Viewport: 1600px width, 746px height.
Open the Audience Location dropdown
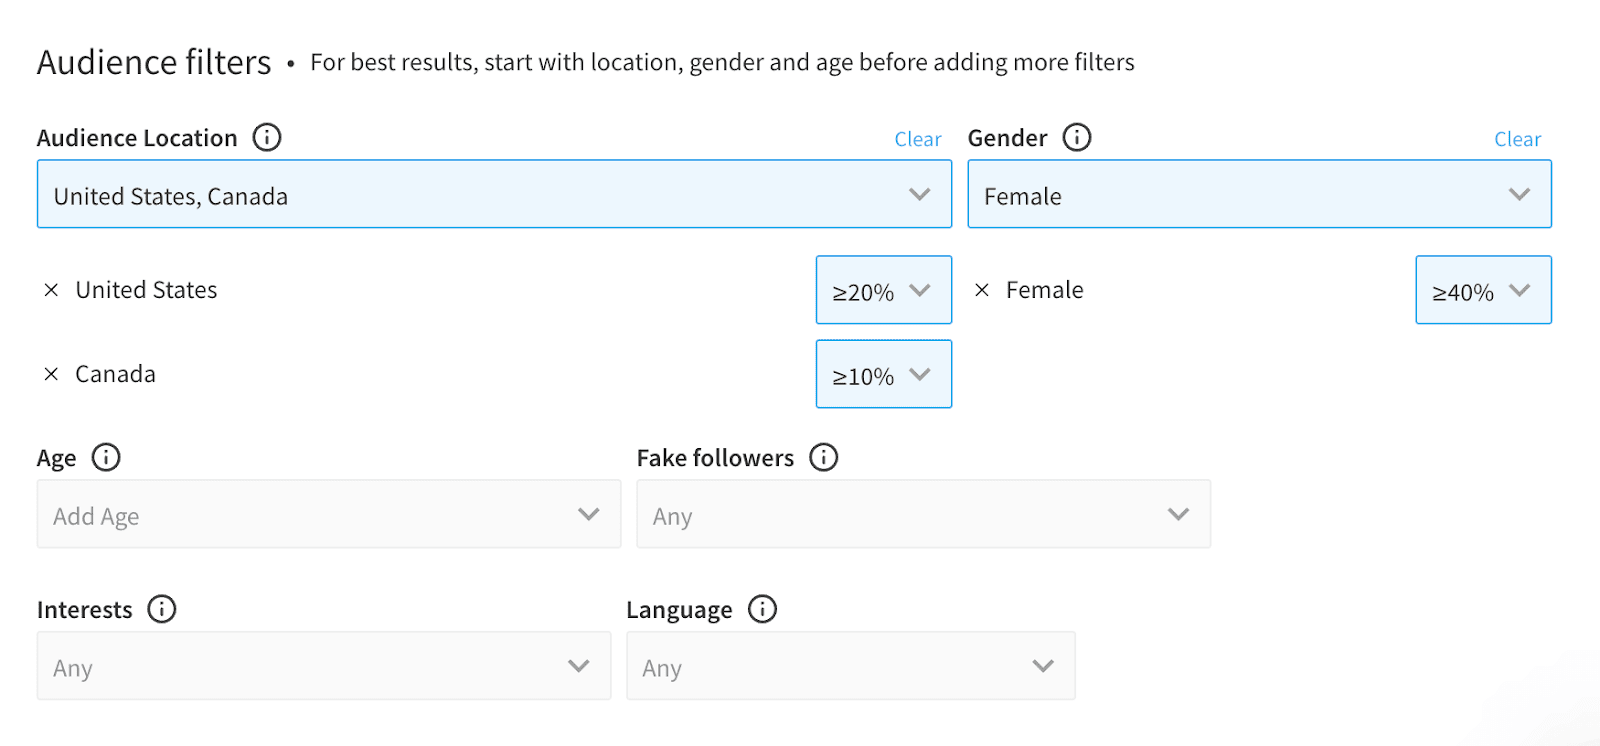point(494,194)
